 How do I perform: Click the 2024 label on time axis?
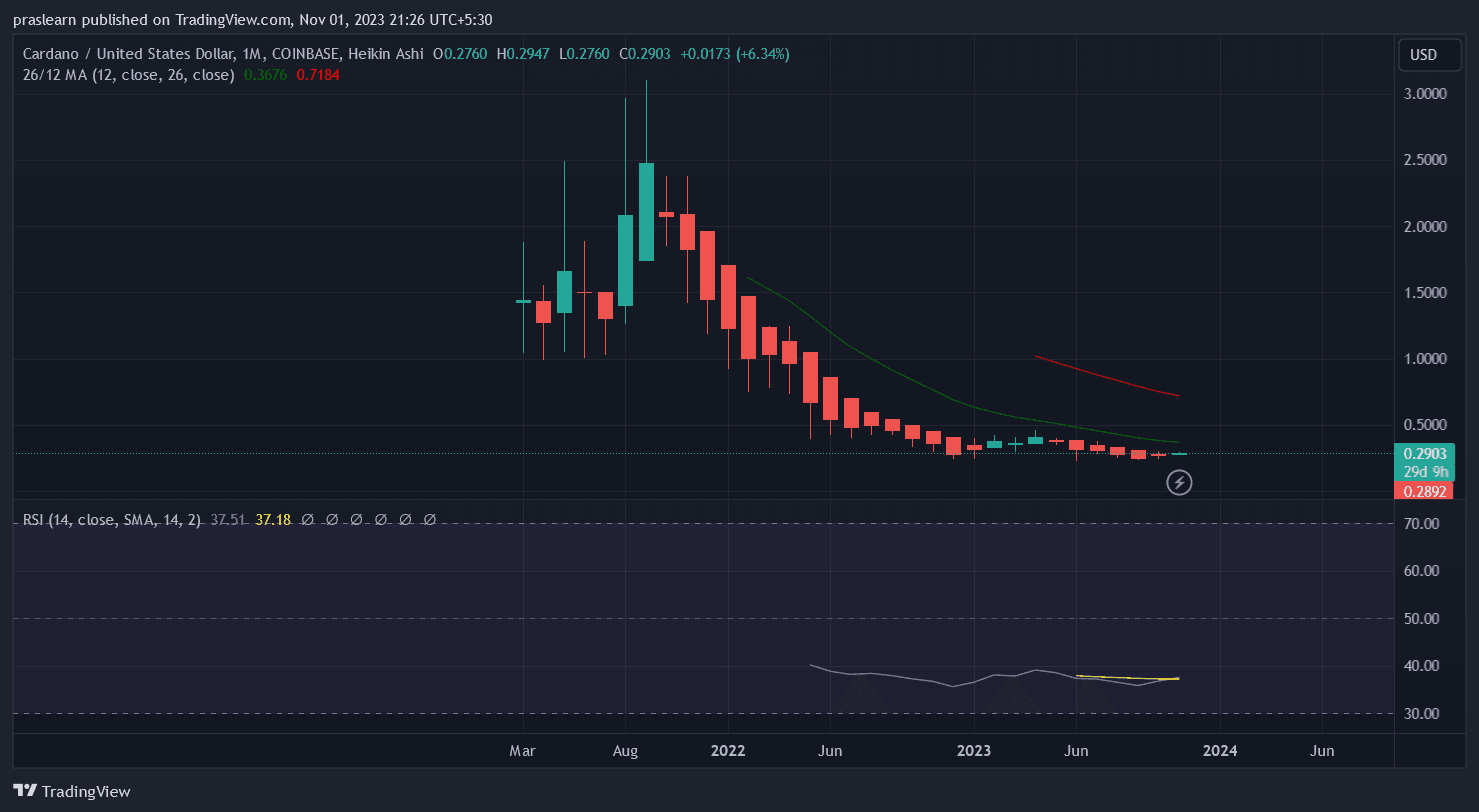click(x=1220, y=750)
